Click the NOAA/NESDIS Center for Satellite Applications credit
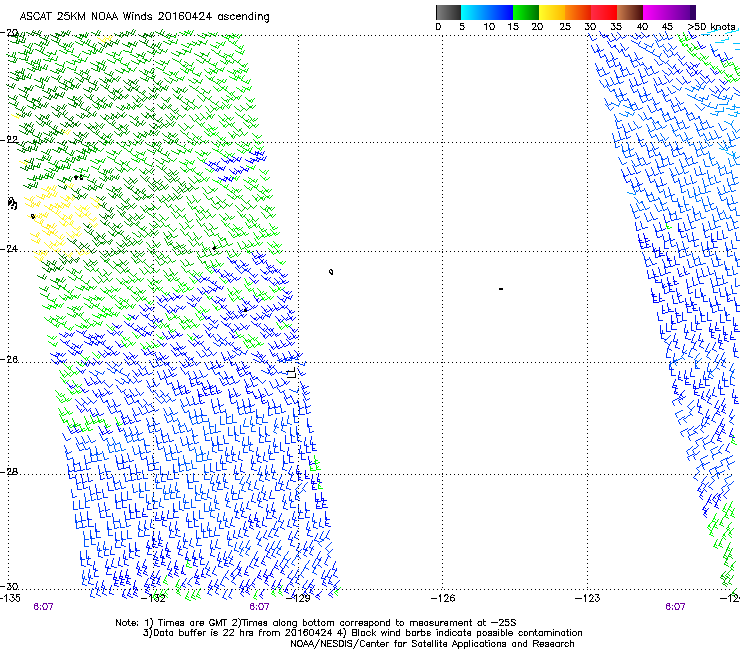Image resolution: width=740 pixels, height=650 pixels. click(432, 644)
